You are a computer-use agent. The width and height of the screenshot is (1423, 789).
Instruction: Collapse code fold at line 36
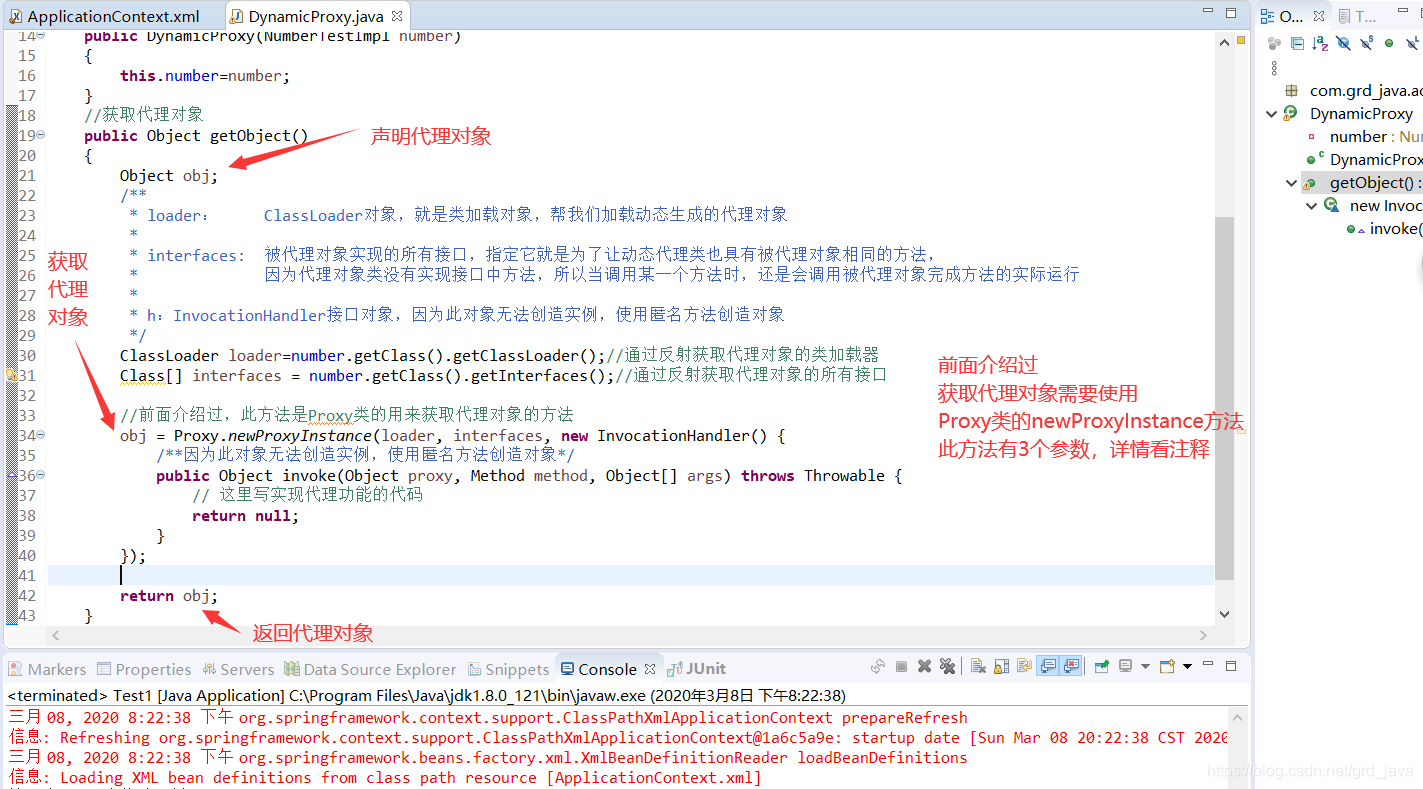[41, 475]
